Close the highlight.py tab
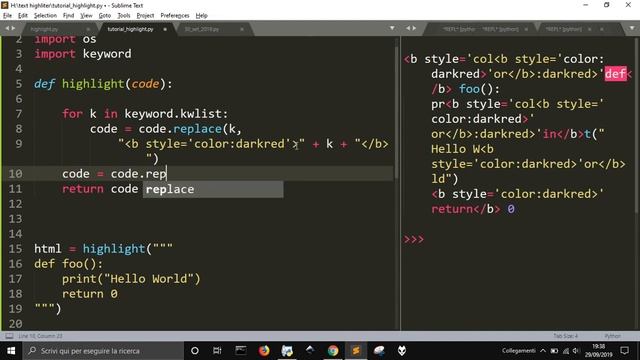The height and width of the screenshot is (360, 640). pos(88,29)
